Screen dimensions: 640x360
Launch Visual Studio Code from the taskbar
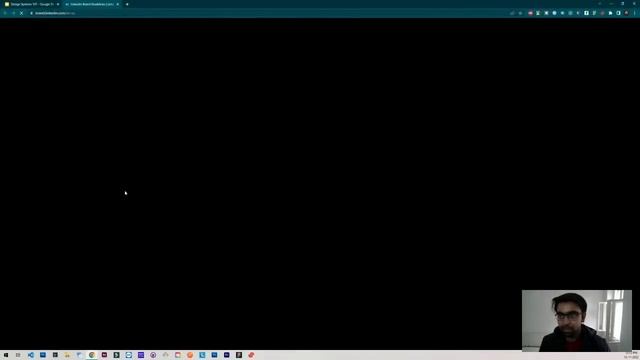coord(31,355)
